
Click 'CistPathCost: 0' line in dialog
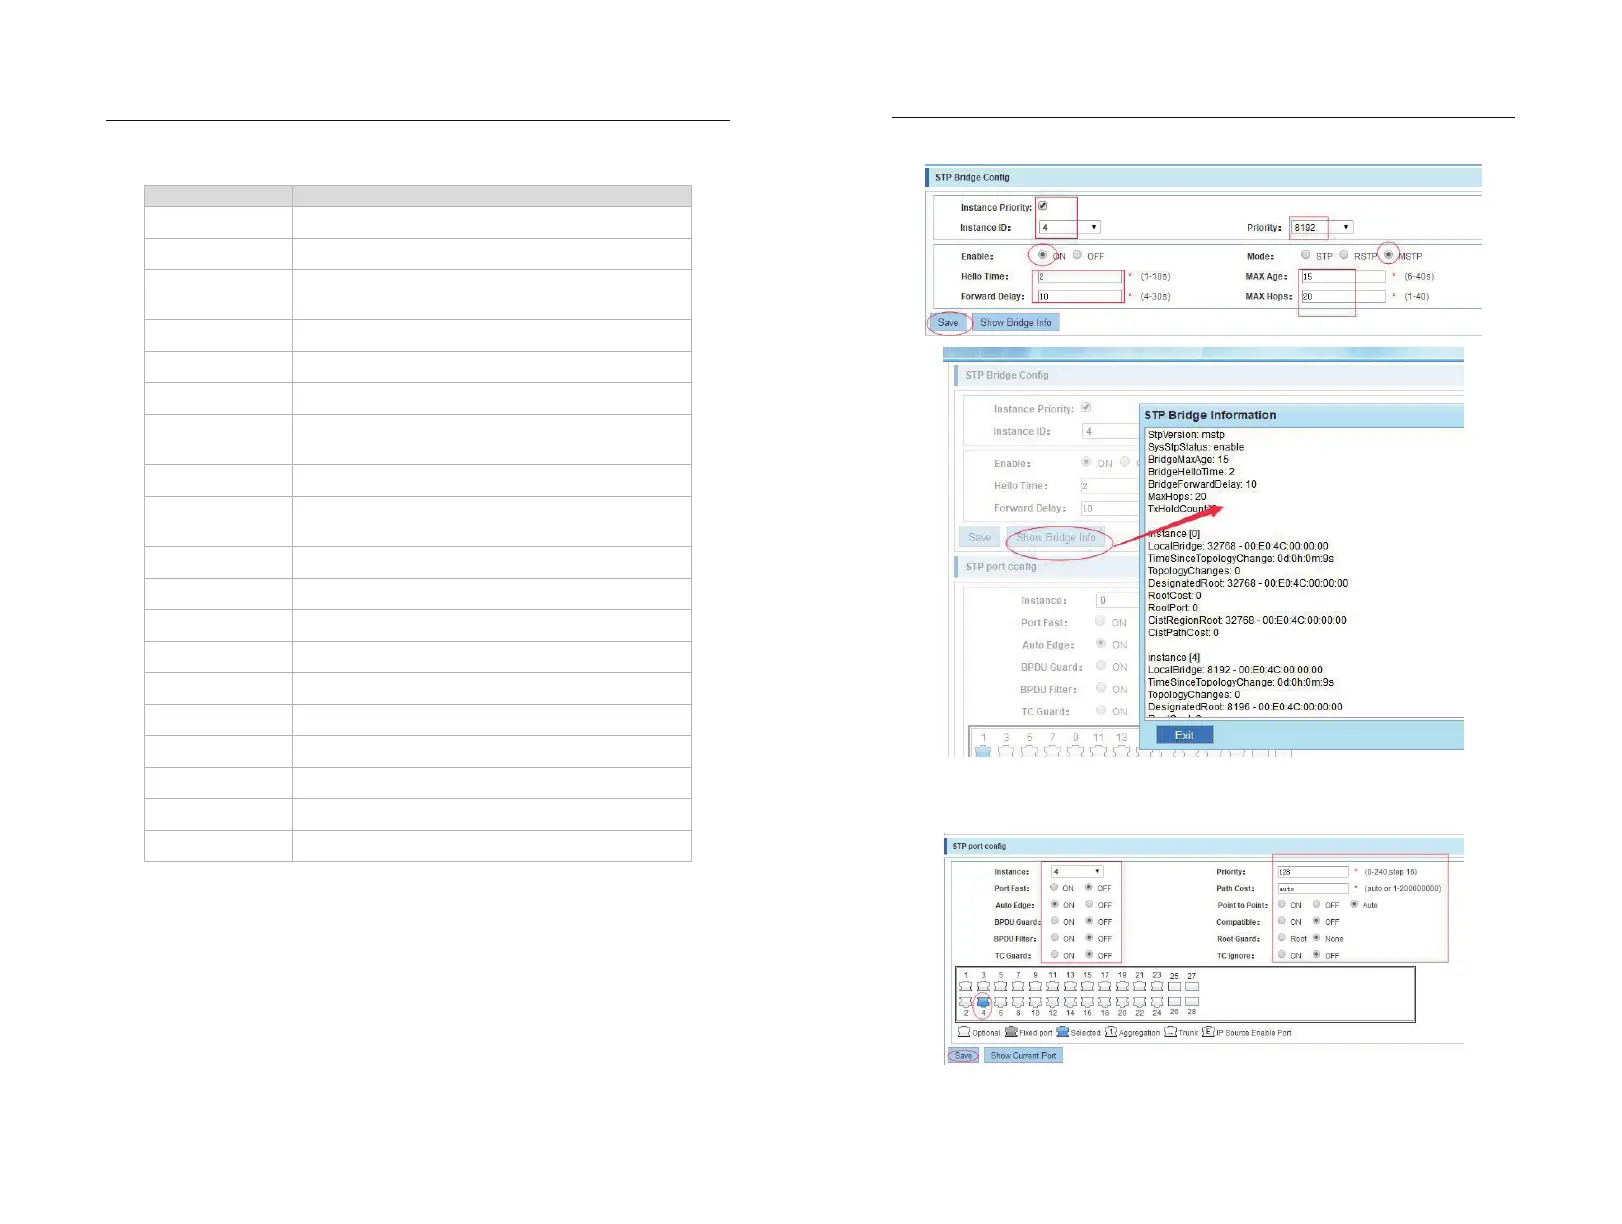(x=1183, y=632)
